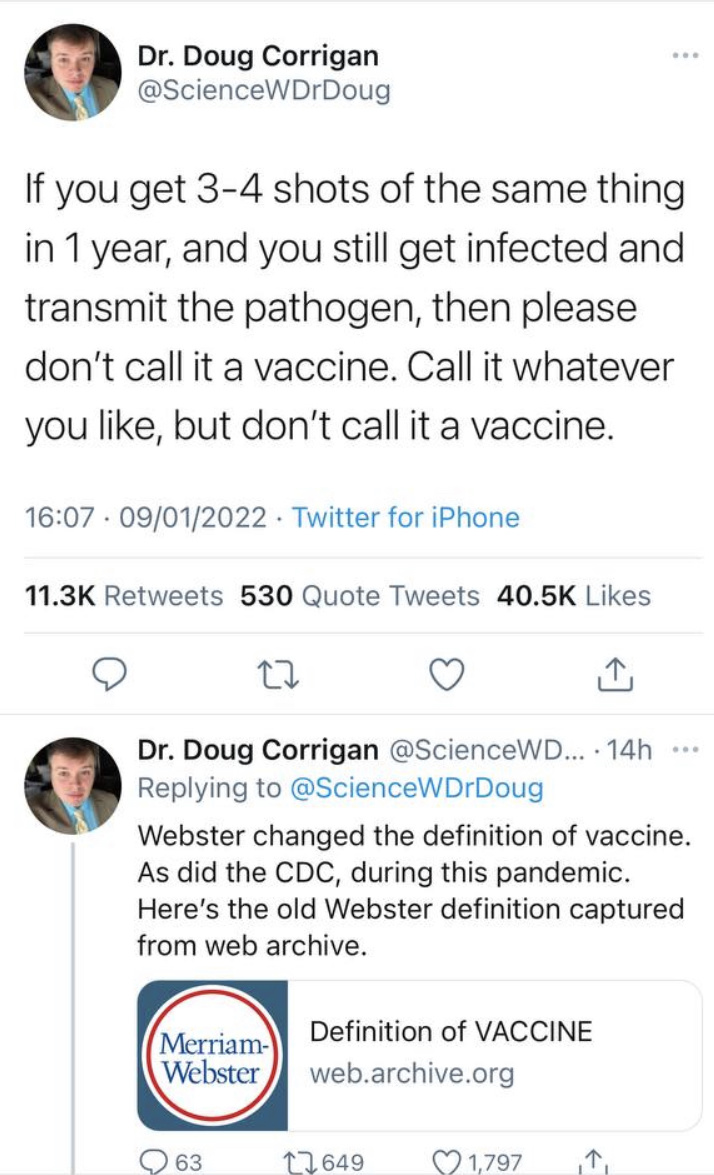The width and height of the screenshot is (714, 1175).
Task: Tap reply icon showing 63 comments
Action: (x=172, y=1162)
